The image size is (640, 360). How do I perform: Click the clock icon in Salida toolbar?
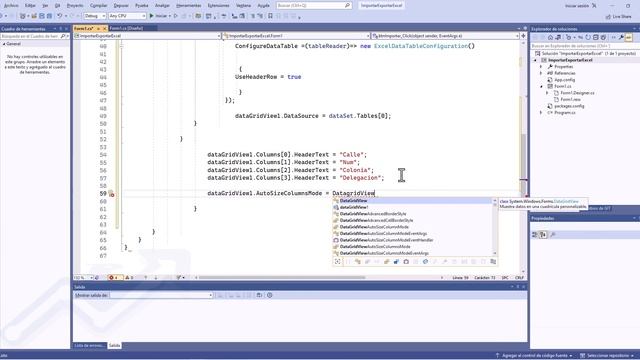click(270, 295)
